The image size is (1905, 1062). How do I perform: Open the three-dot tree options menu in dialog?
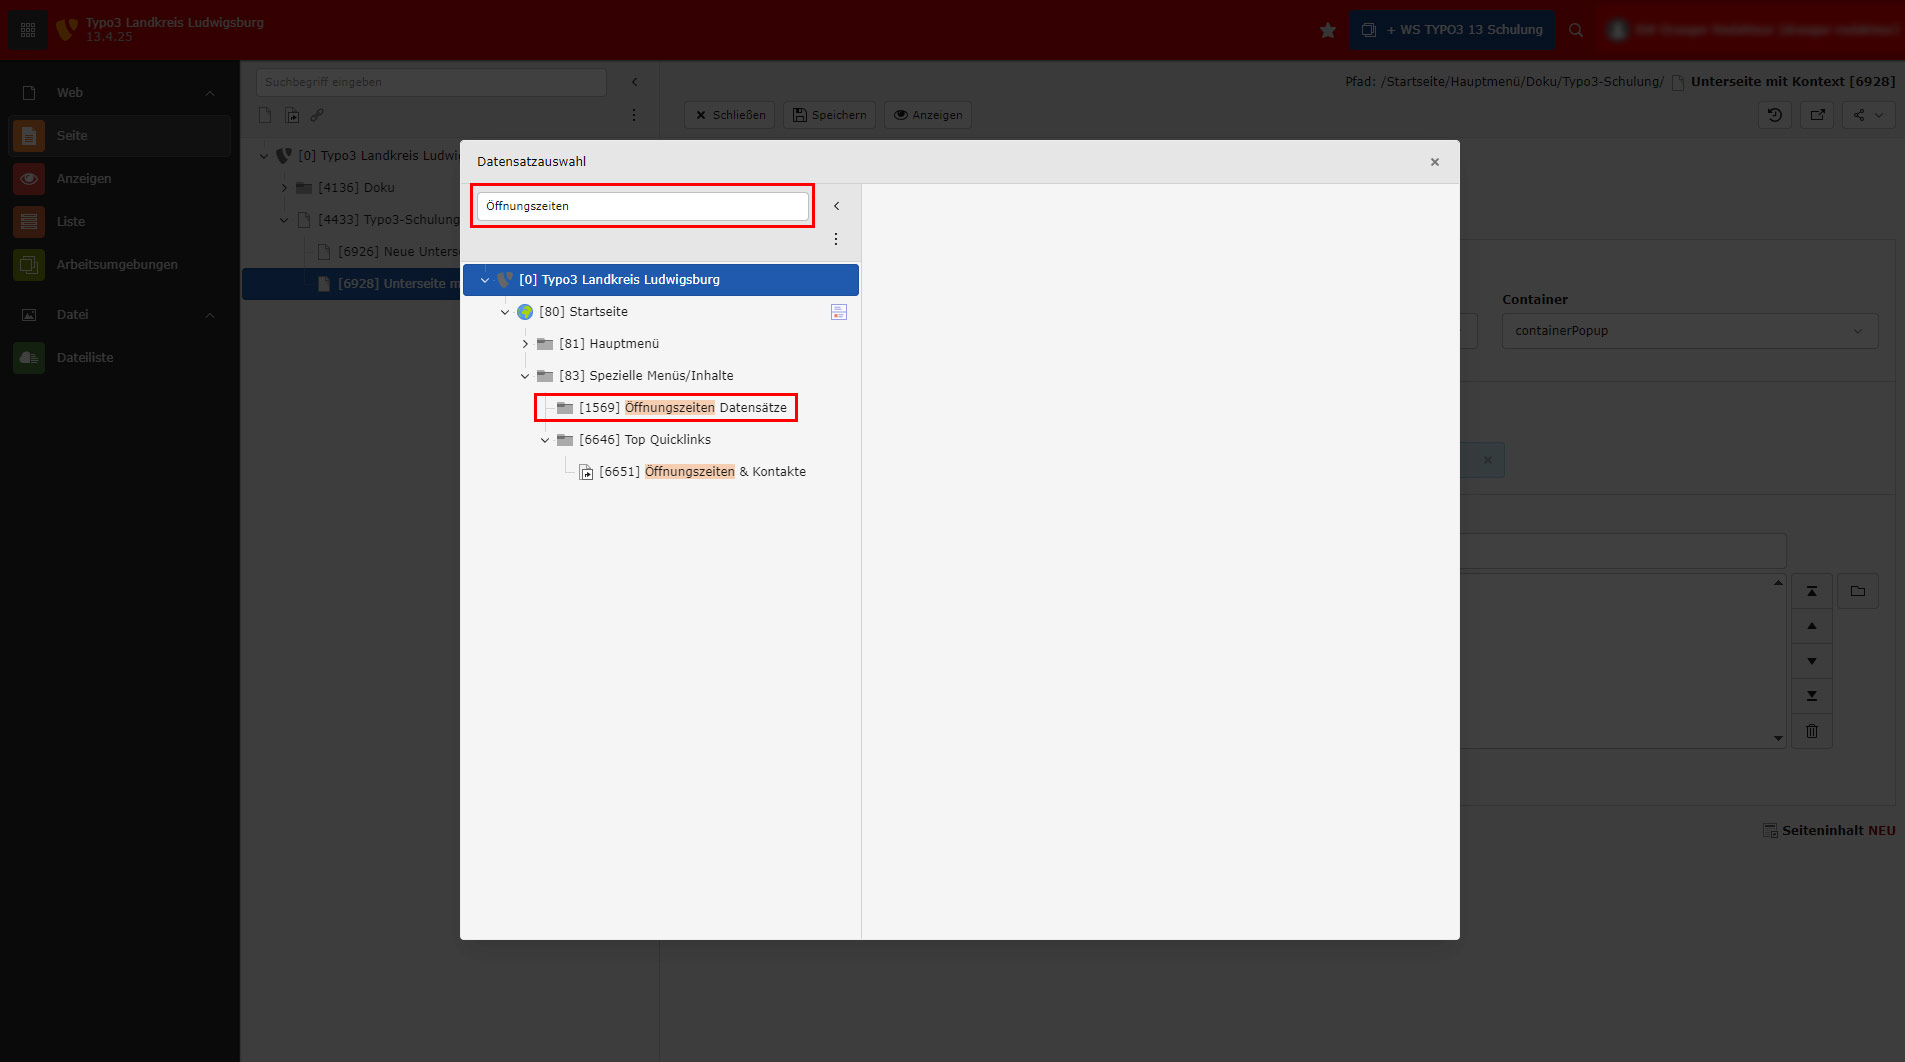coord(836,239)
